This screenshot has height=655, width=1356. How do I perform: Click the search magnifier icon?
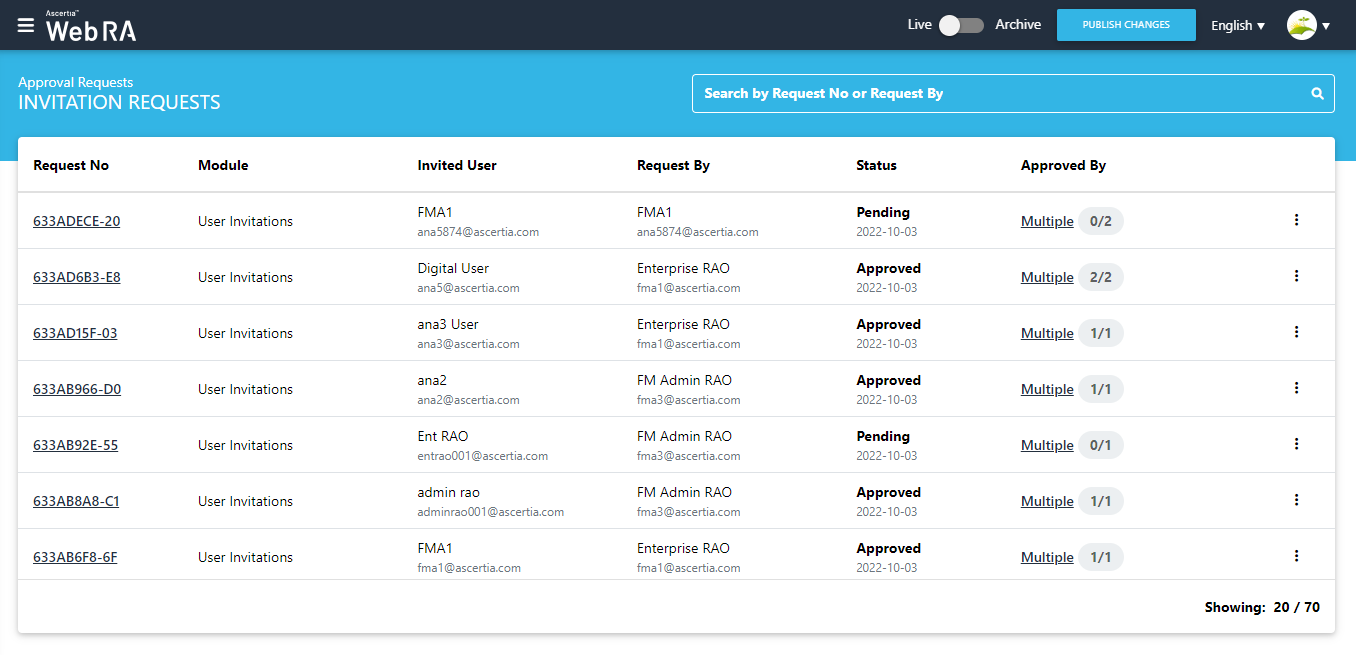(x=1317, y=93)
